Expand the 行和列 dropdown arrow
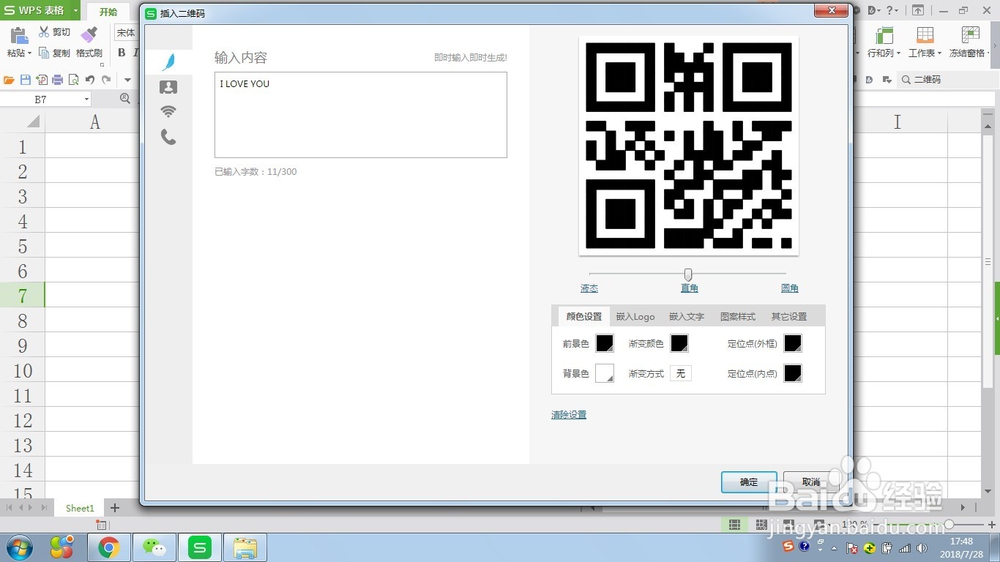Viewport: 1000px width, 562px height. (899, 54)
